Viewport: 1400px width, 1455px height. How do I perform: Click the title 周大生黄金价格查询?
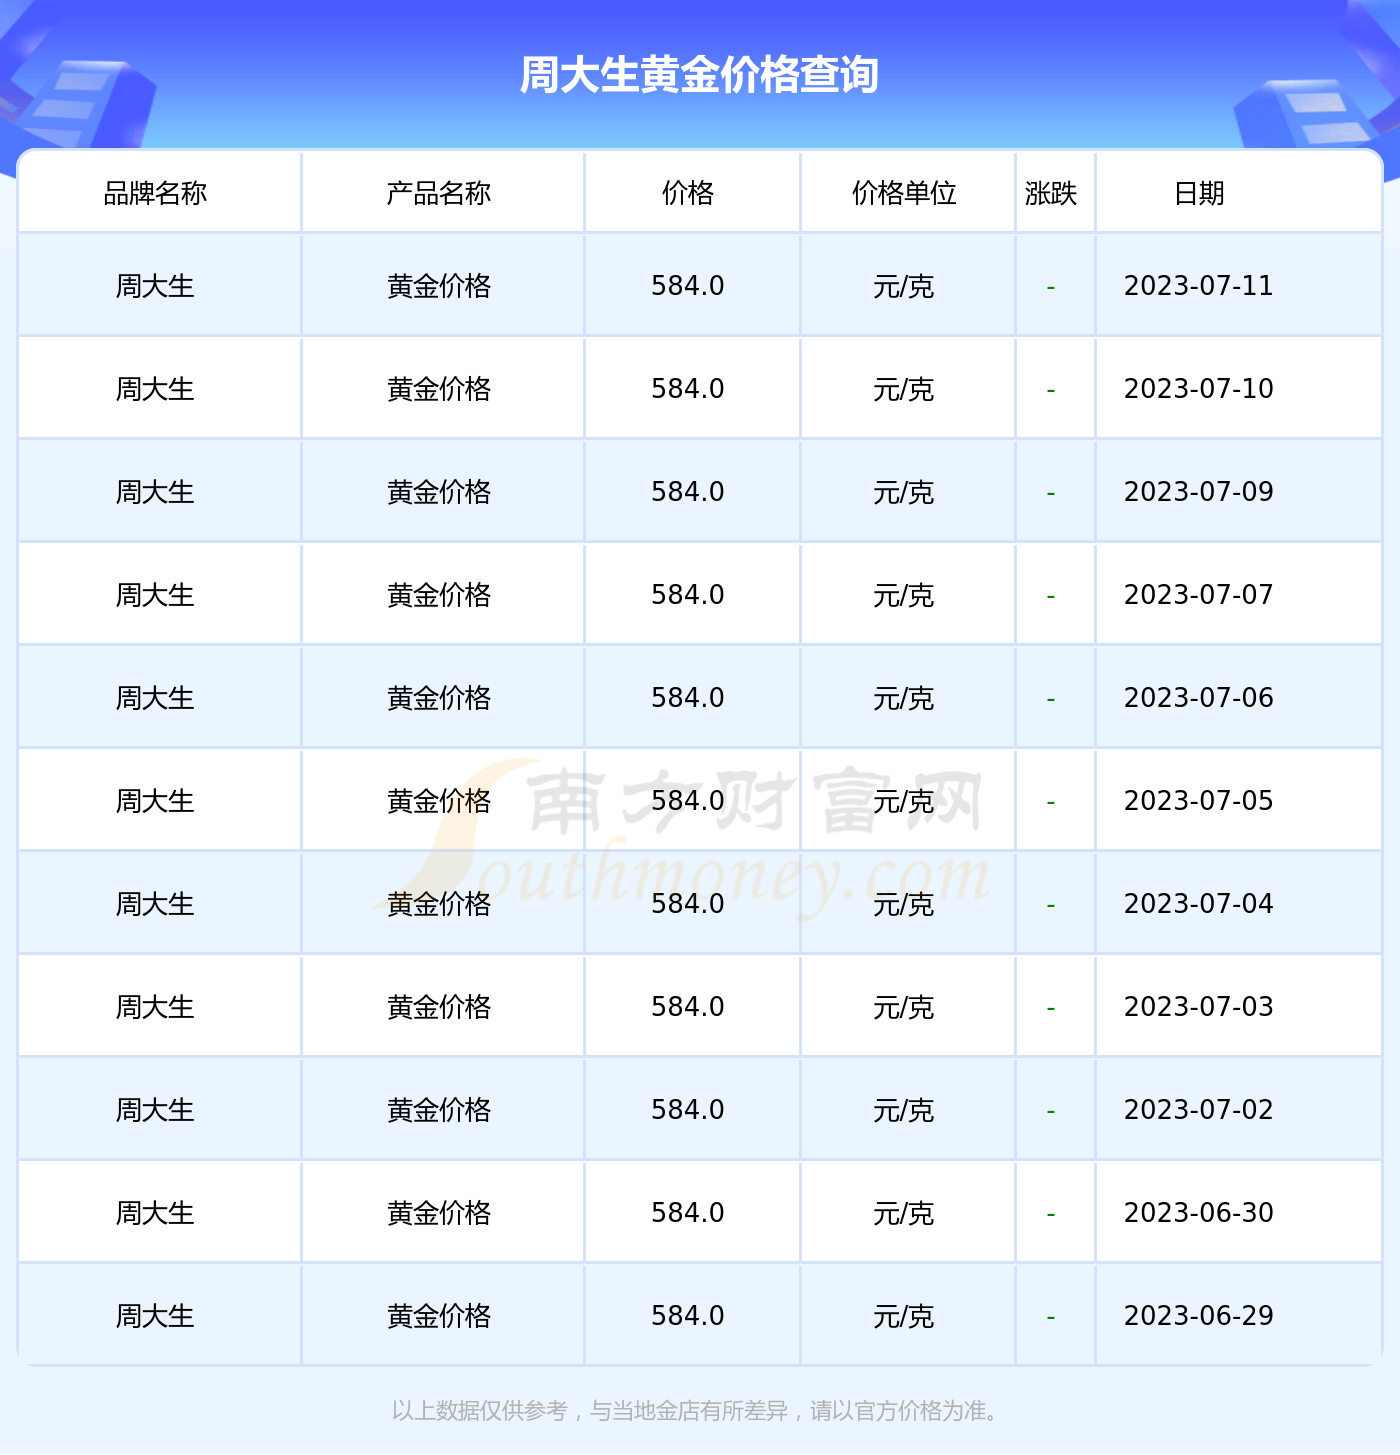[x=699, y=75]
